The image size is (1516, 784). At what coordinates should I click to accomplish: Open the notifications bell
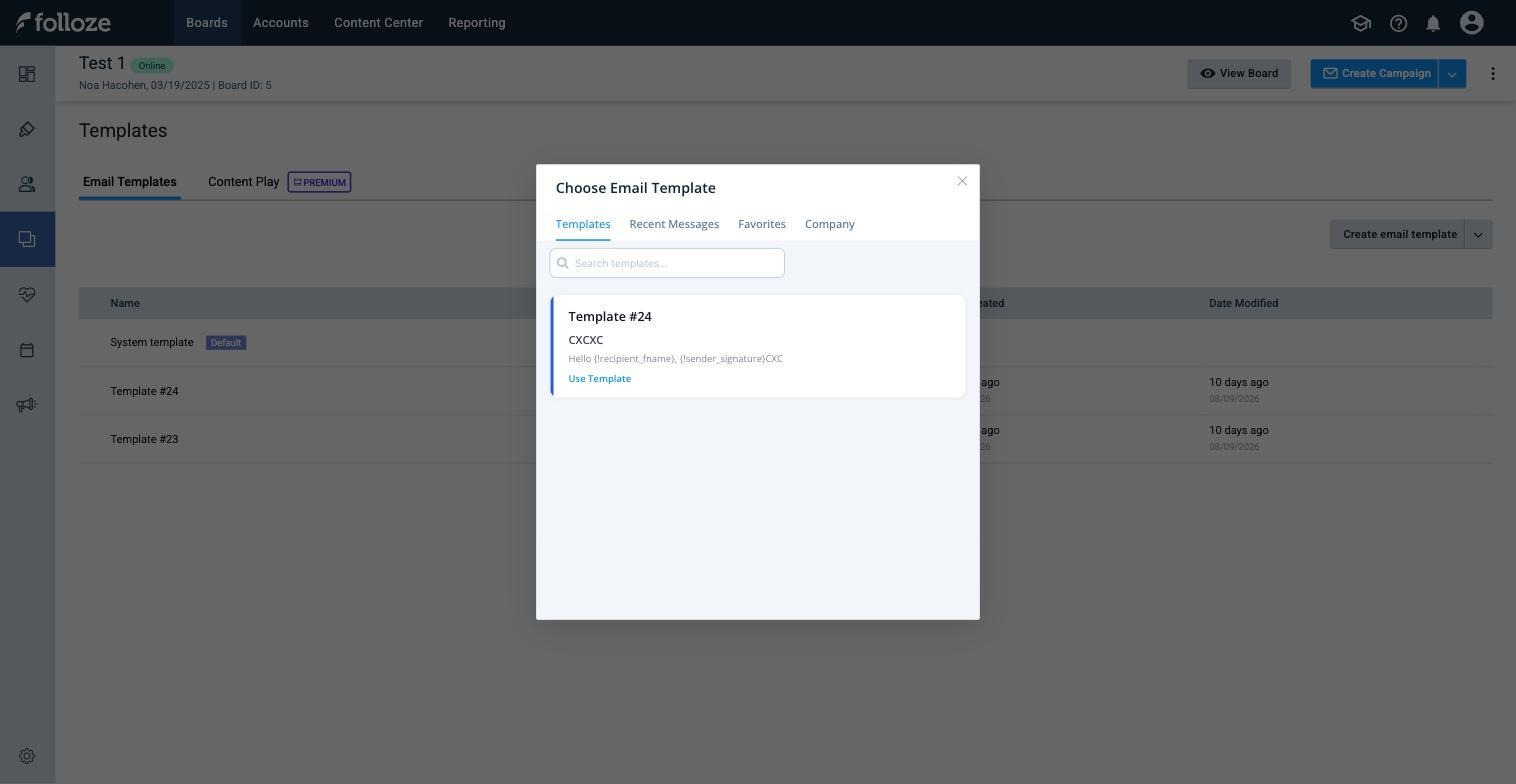1433,23
